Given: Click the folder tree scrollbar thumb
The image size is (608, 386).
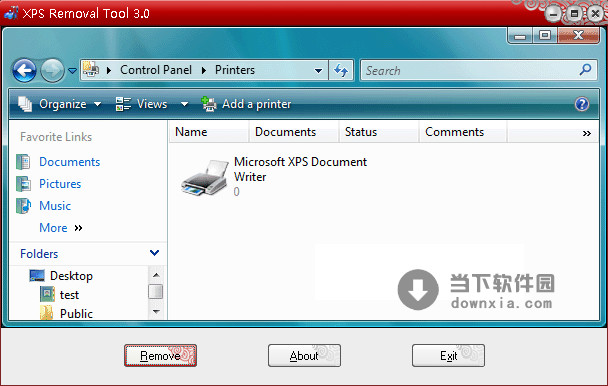Looking at the screenshot, I should pos(155,292).
